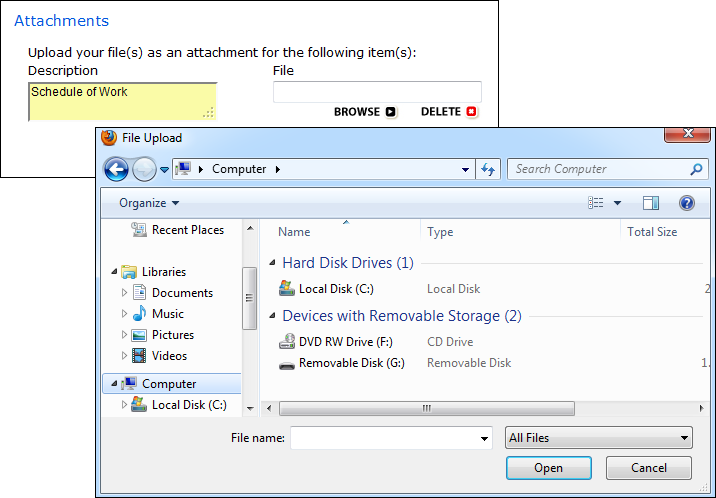Click the refresh location icon
This screenshot has width=716, height=498.
pyautogui.click(x=488, y=169)
